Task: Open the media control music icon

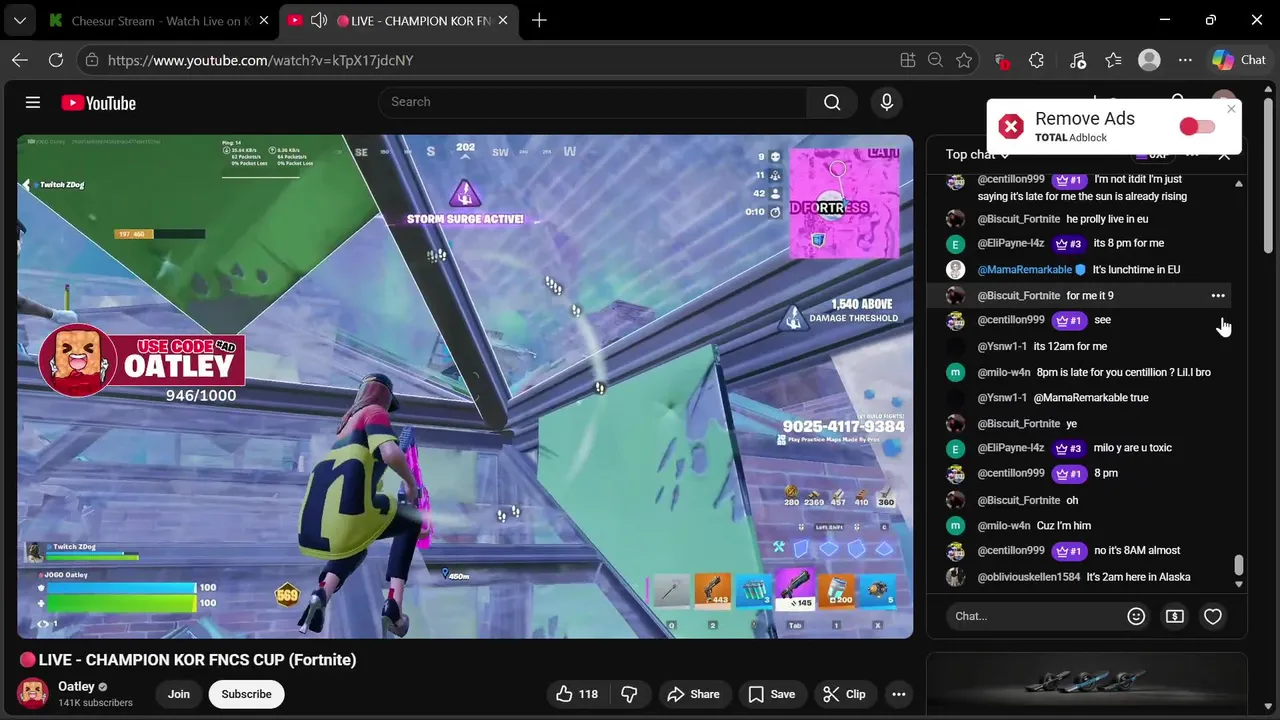Action: (1077, 60)
